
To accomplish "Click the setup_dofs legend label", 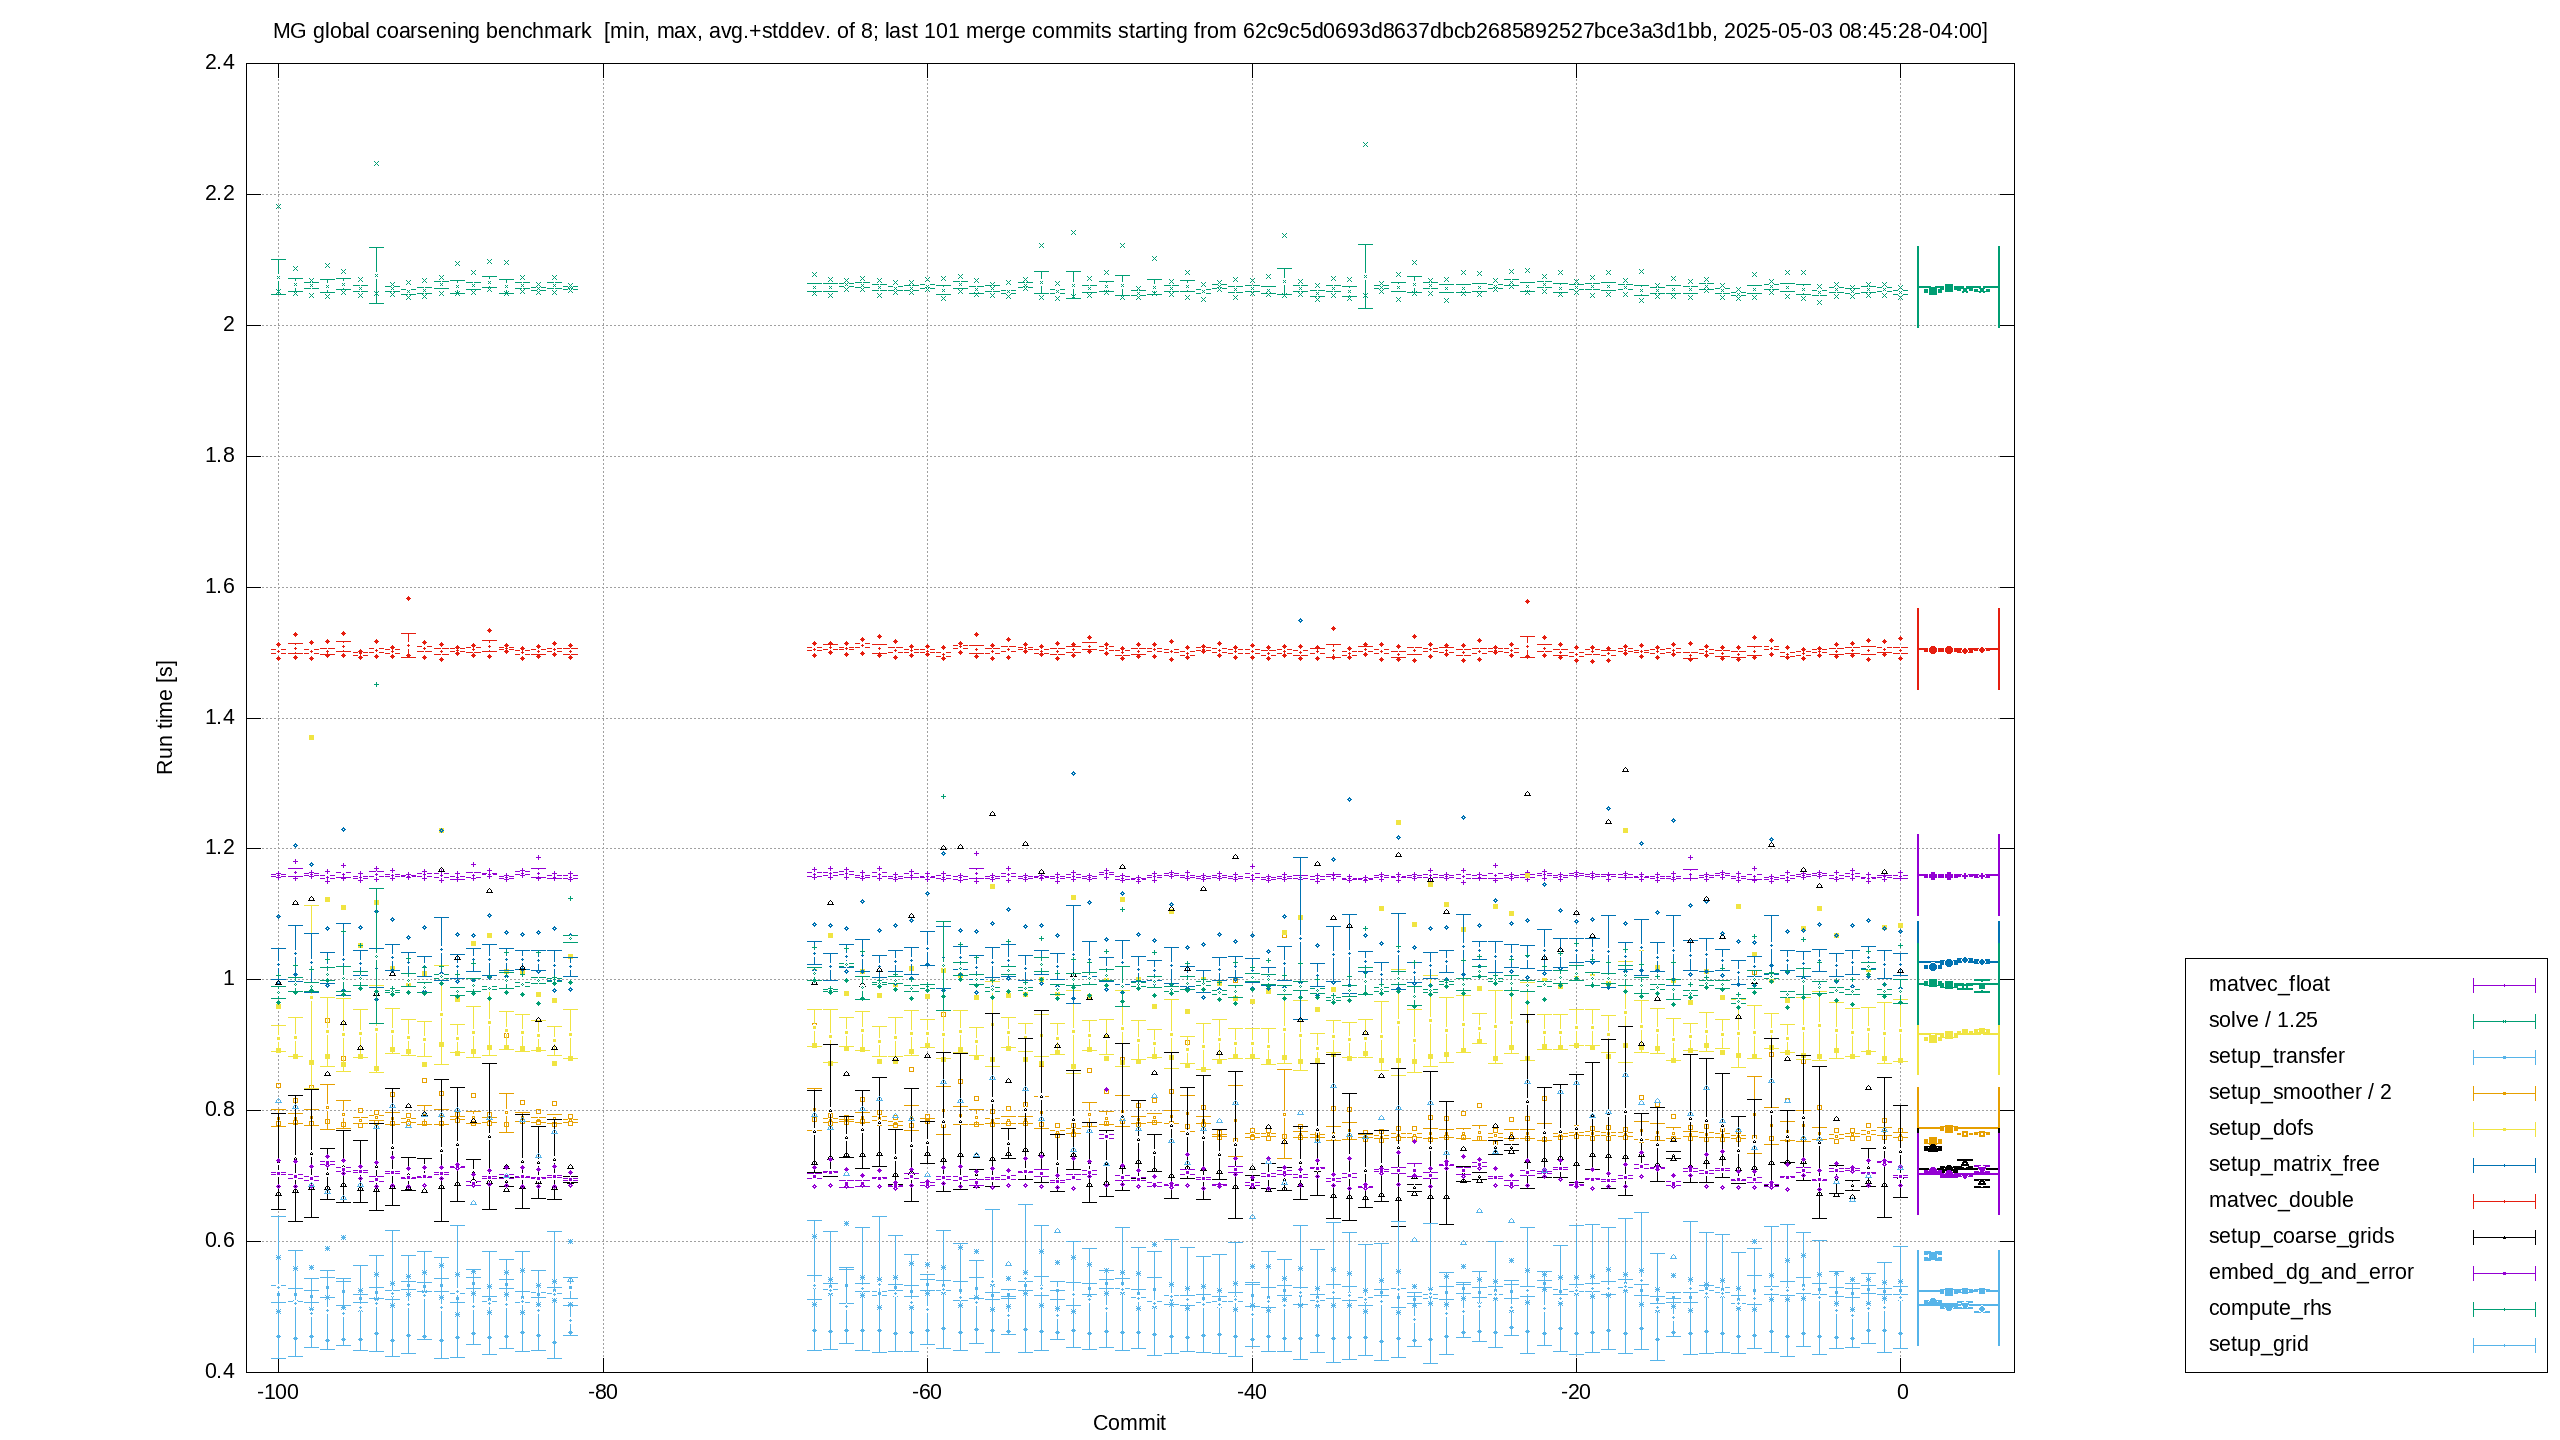I will 2261,1128.
